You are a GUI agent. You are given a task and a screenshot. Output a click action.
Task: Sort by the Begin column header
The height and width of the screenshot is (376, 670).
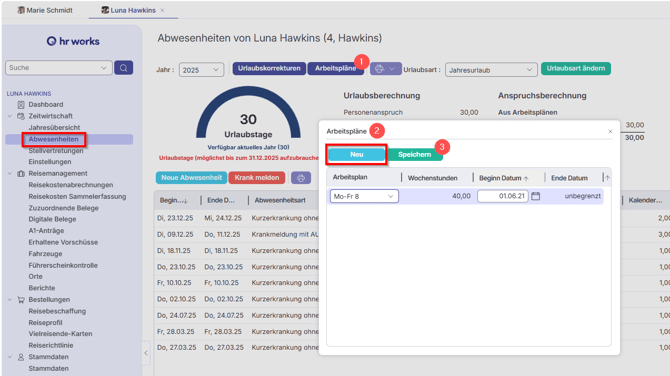click(x=173, y=200)
